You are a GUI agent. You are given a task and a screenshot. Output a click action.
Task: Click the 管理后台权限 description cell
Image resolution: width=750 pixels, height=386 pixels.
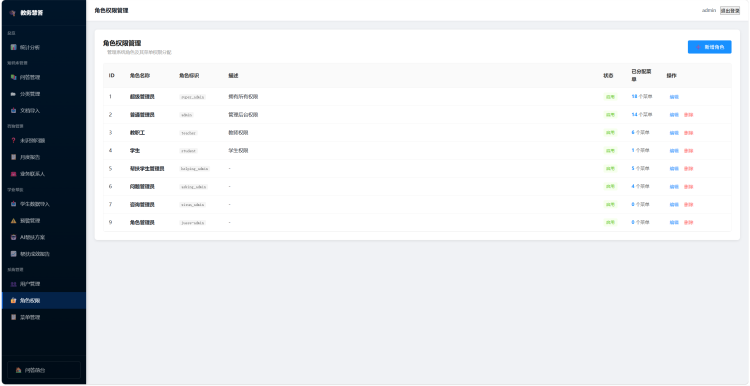(243, 115)
